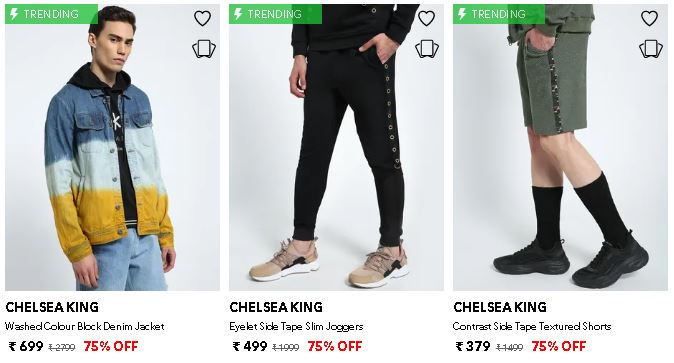Click Chelsea King brand above shorts title
674x363 pixels.
tap(500, 307)
